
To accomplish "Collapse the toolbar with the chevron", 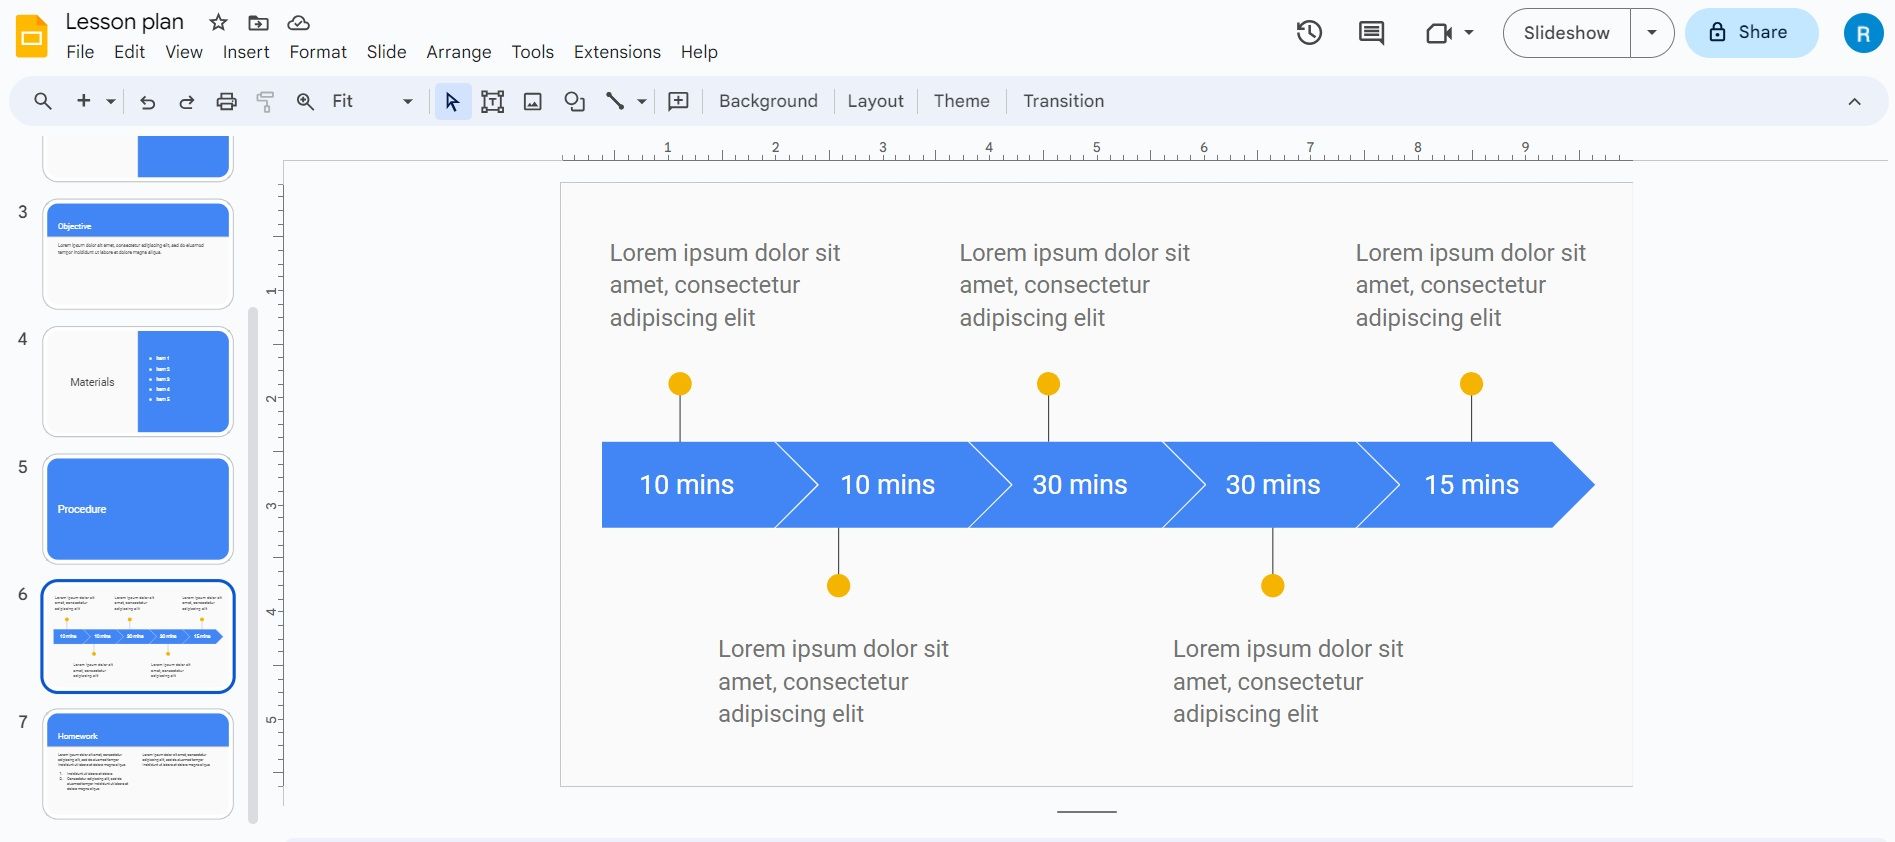I will [x=1854, y=101].
